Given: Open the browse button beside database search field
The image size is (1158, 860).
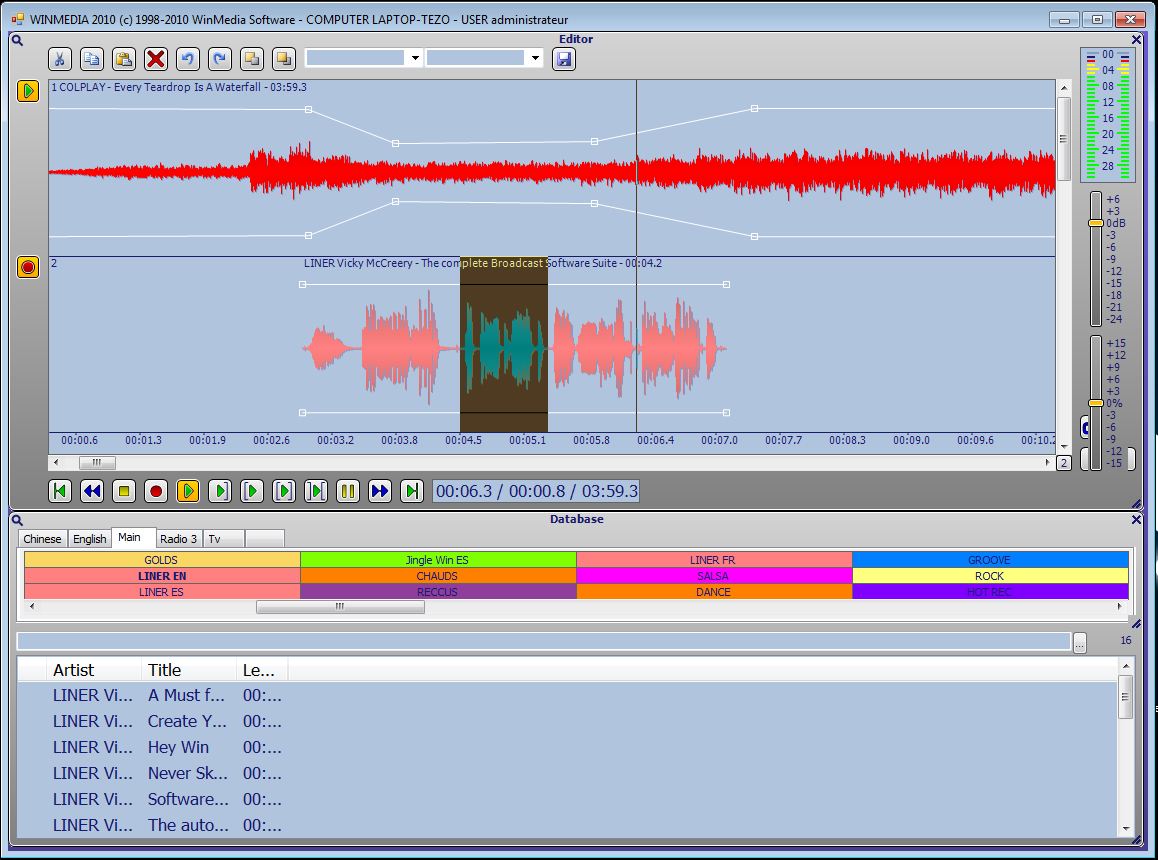Looking at the screenshot, I should tap(1080, 642).
